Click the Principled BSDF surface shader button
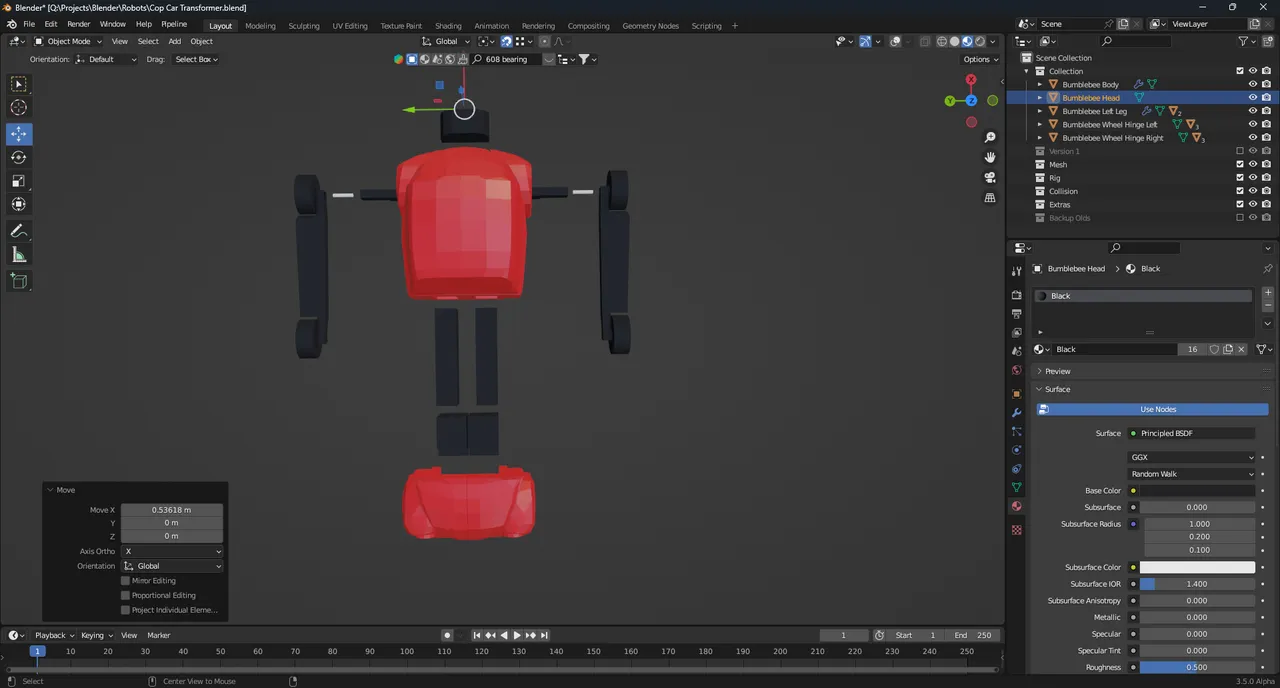Image resolution: width=1280 pixels, height=688 pixels. pyautogui.click(x=1191, y=433)
